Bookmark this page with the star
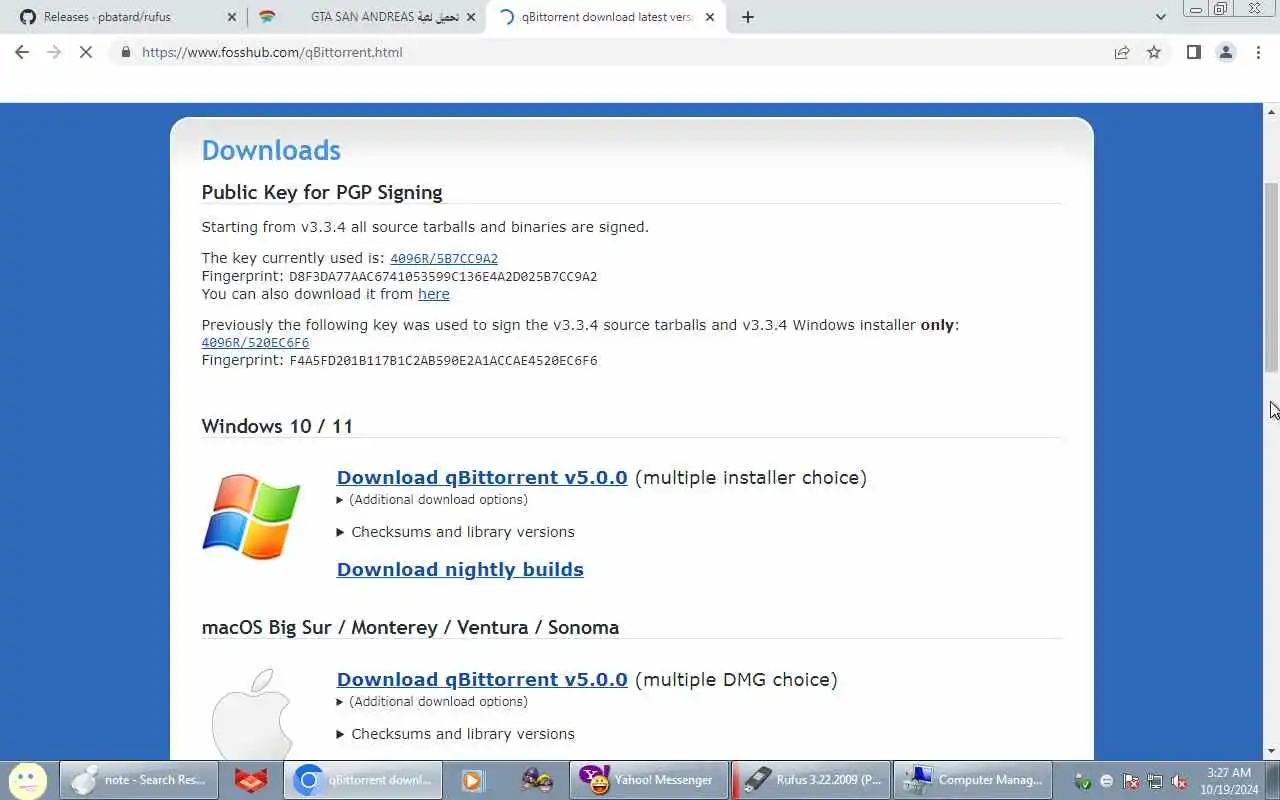The height and width of the screenshot is (800, 1280). [x=1154, y=52]
